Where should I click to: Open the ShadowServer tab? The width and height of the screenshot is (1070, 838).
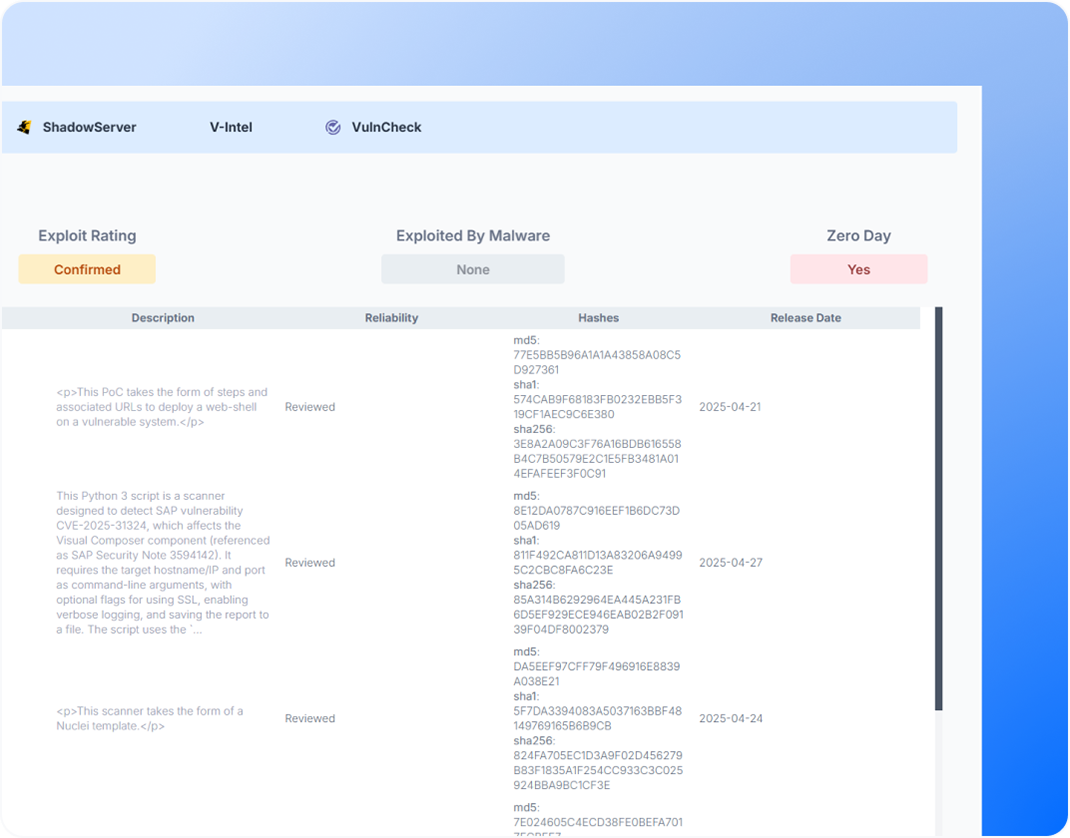89,127
